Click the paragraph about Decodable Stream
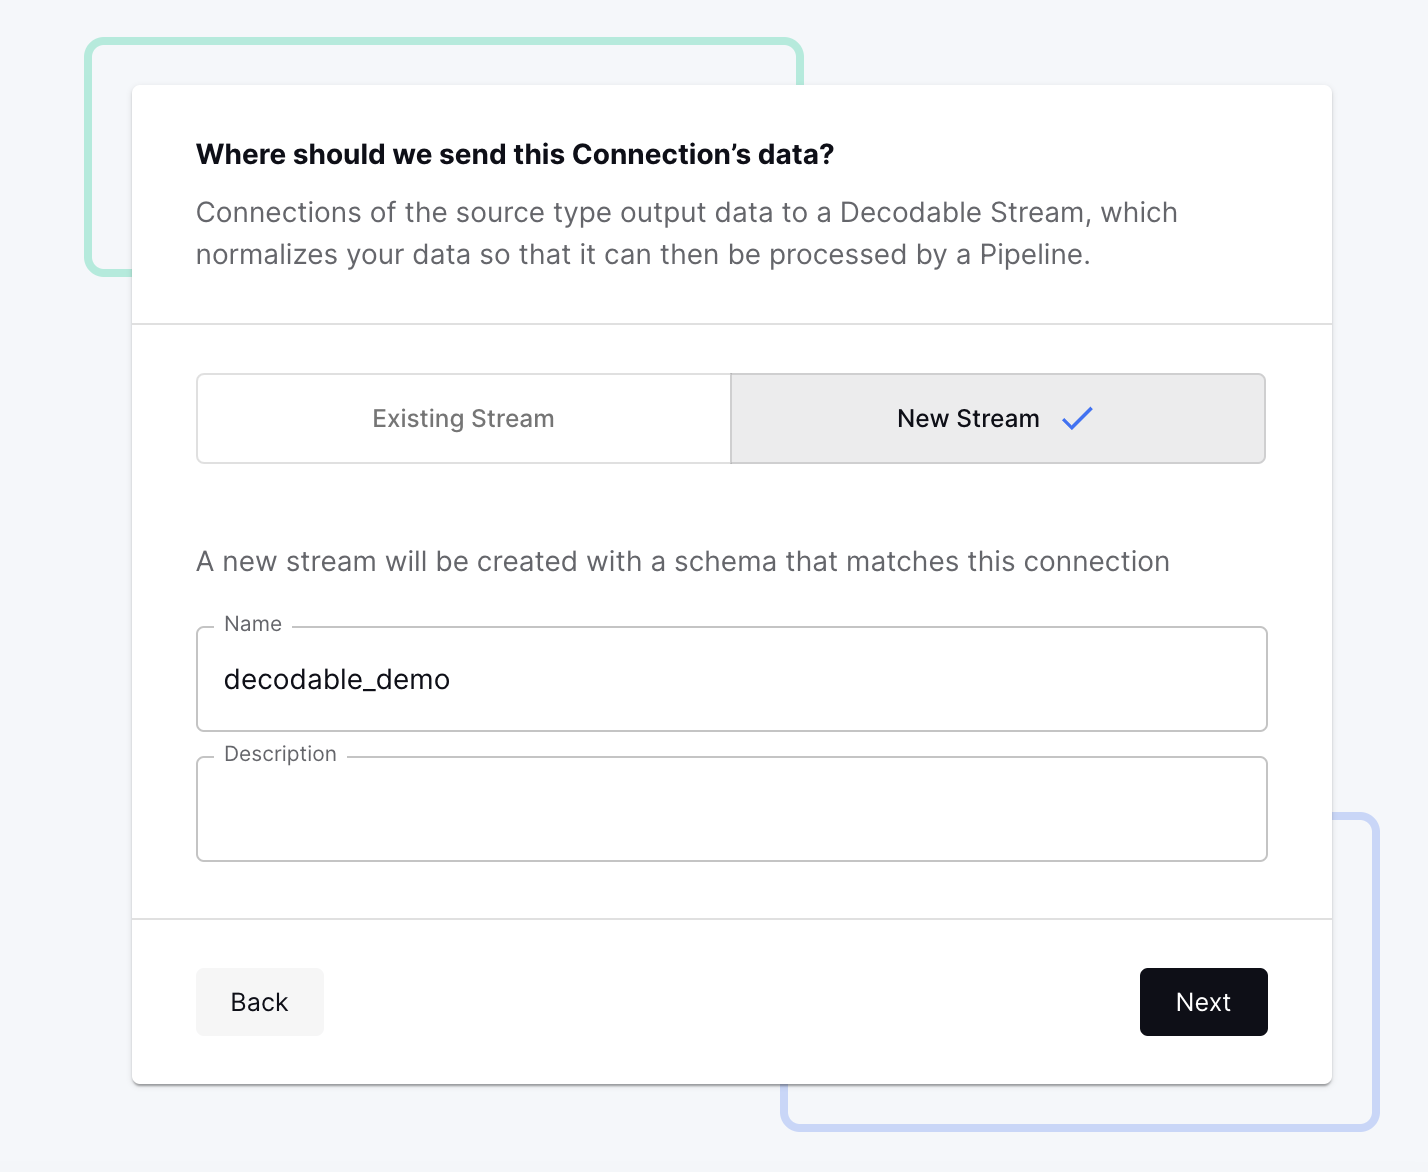 [686, 233]
